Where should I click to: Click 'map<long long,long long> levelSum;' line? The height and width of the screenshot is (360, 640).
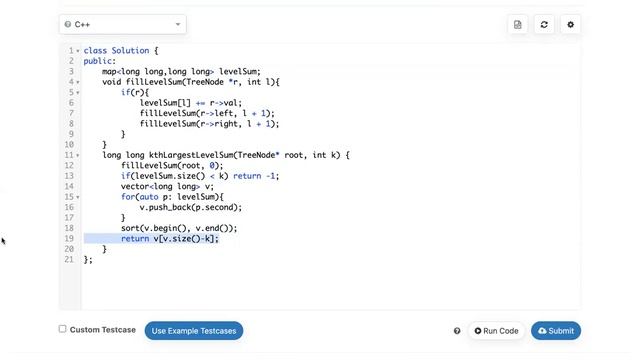181,71
